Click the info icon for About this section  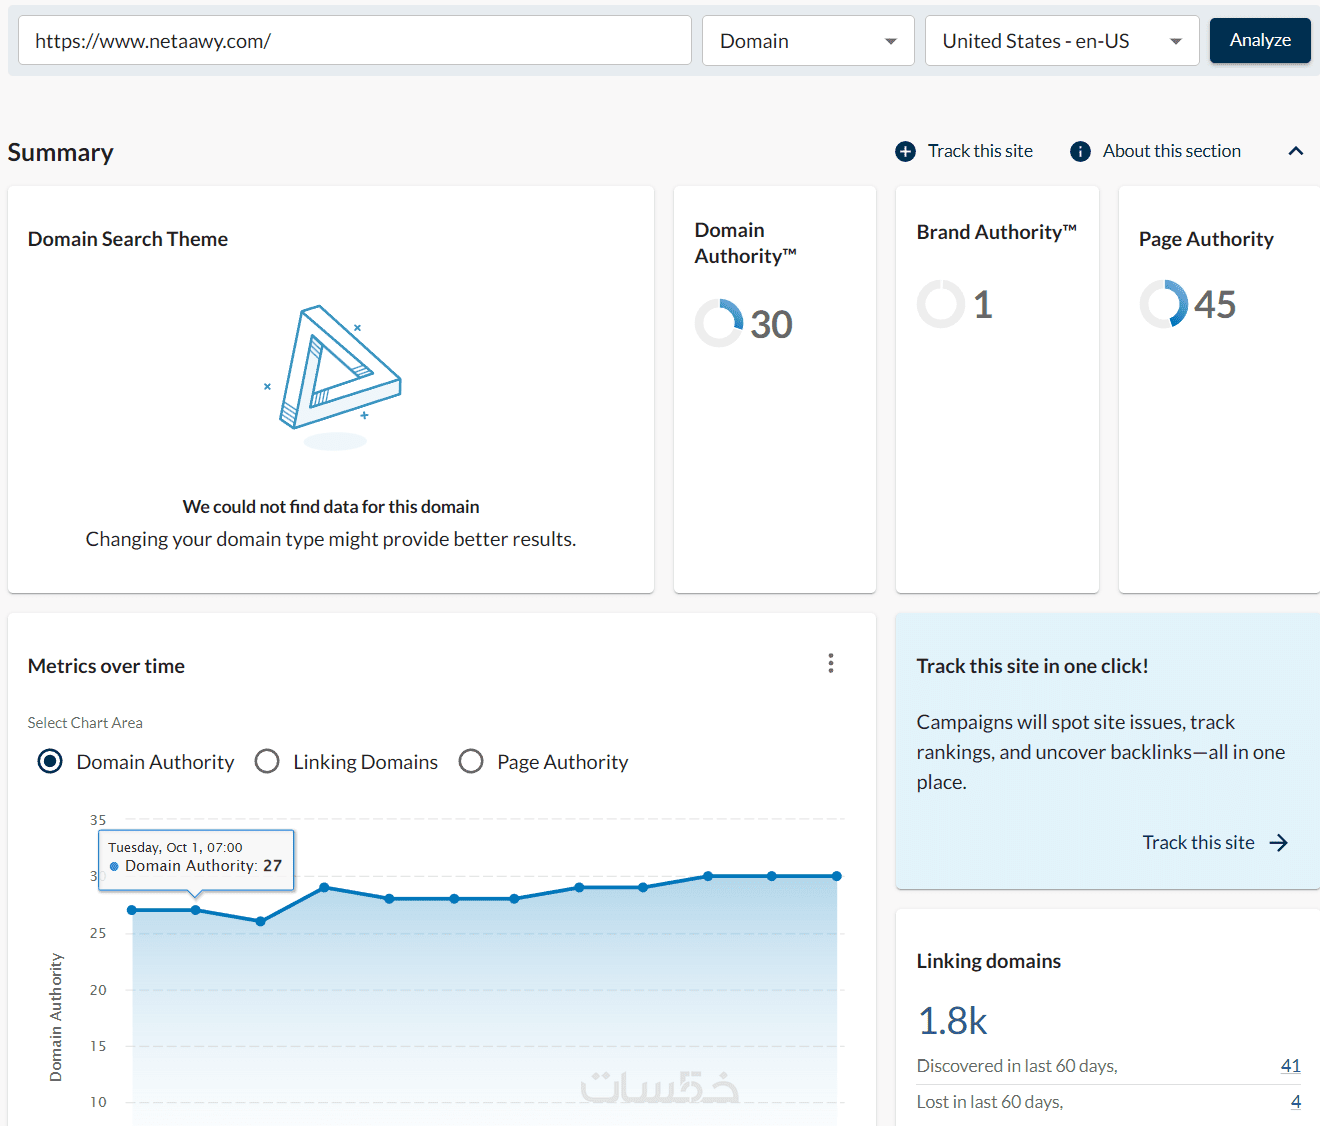click(1080, 151)
